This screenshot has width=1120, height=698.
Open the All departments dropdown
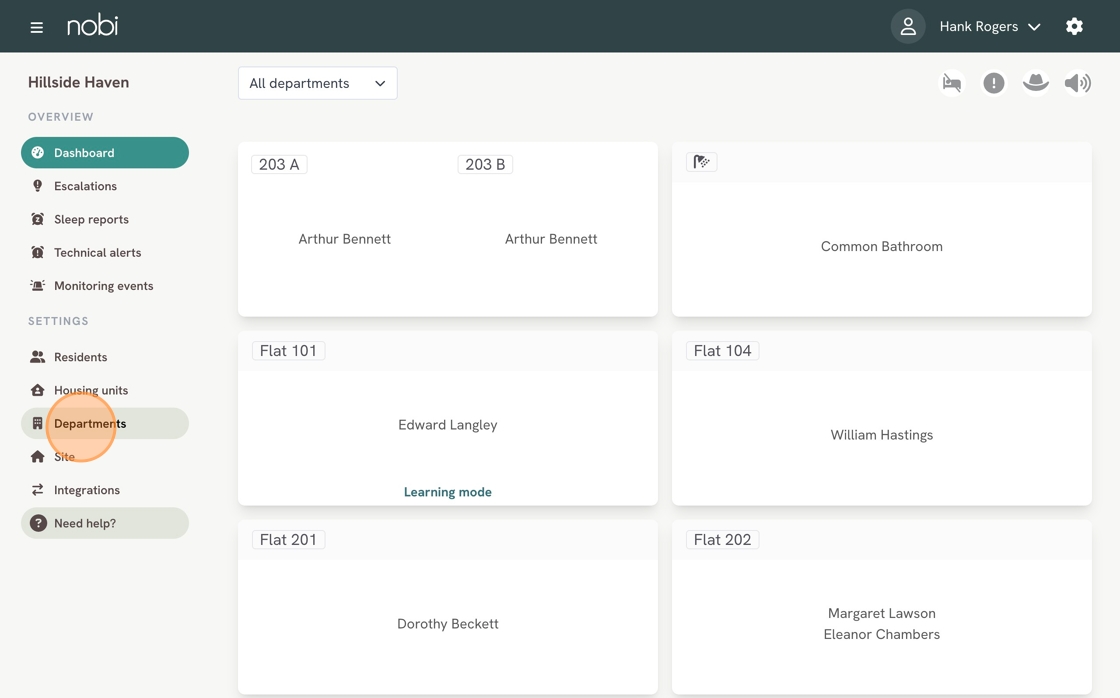coord(318,84)
